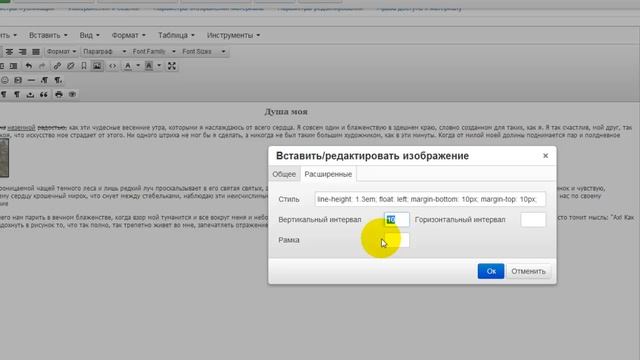Click the image thumbnail in editor
The width and height of the screenshot is (640, 360).
tap(4, 158)
